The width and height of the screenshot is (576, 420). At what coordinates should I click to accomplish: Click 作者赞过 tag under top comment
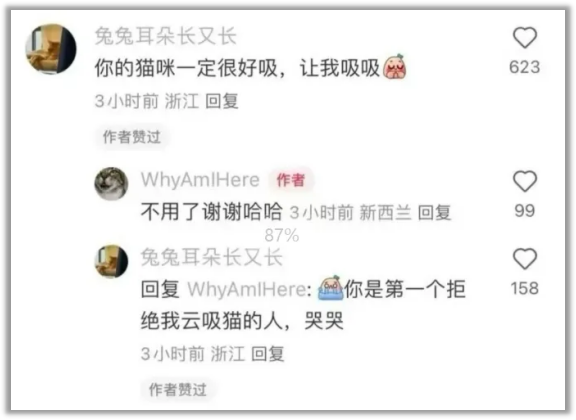coord(132,137)
